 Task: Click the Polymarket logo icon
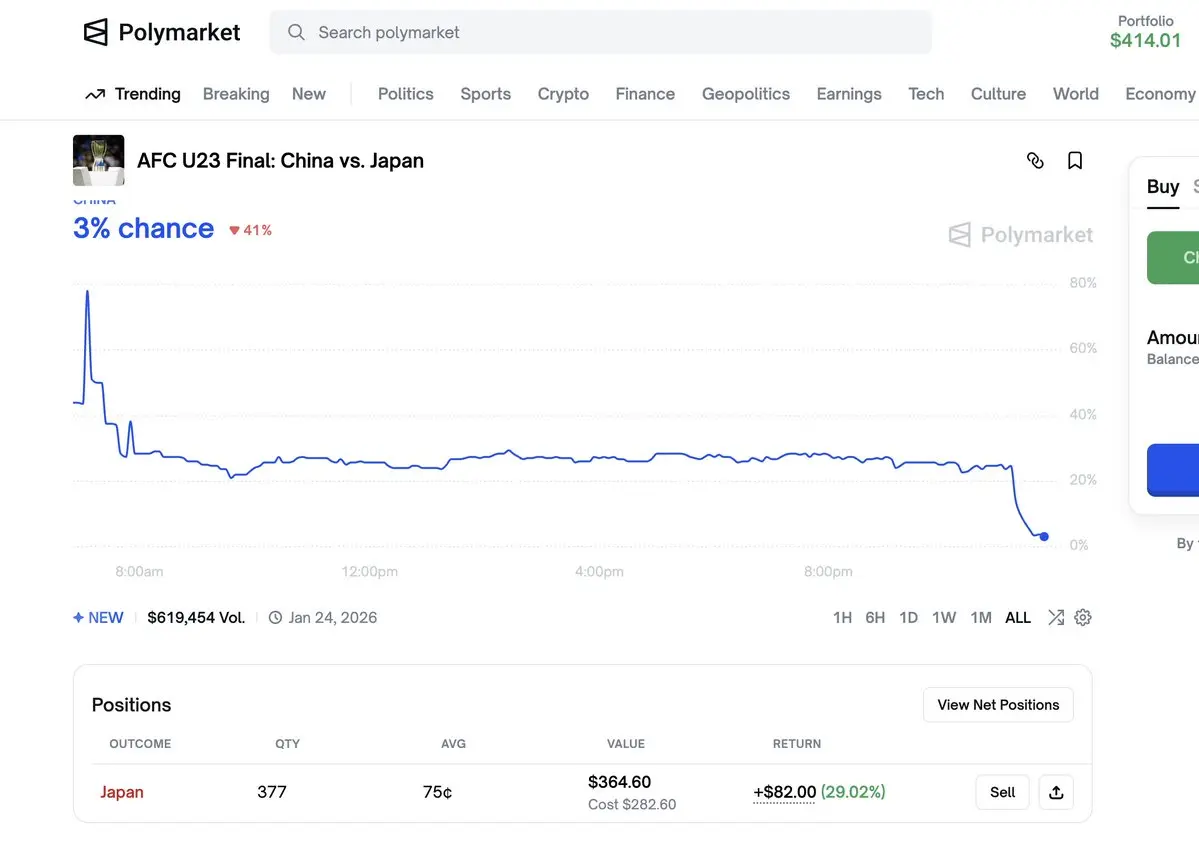(95, 32)
